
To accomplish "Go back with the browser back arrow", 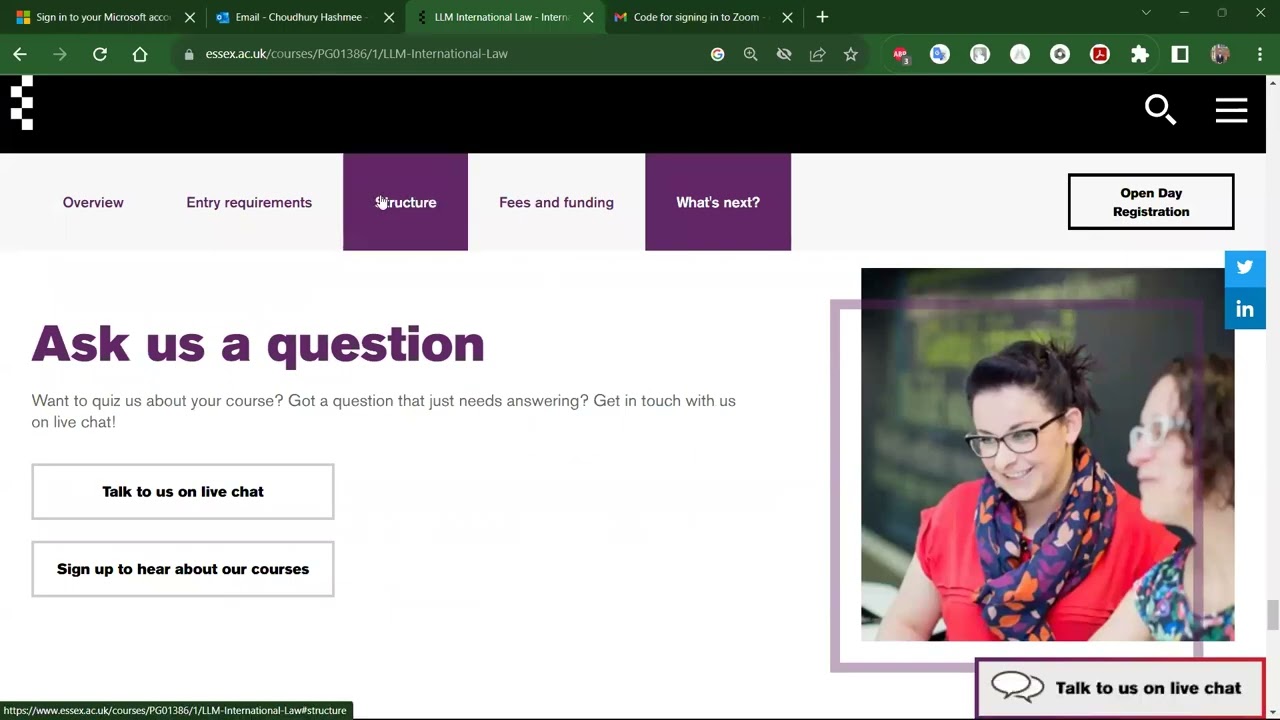I will (20, 54).
